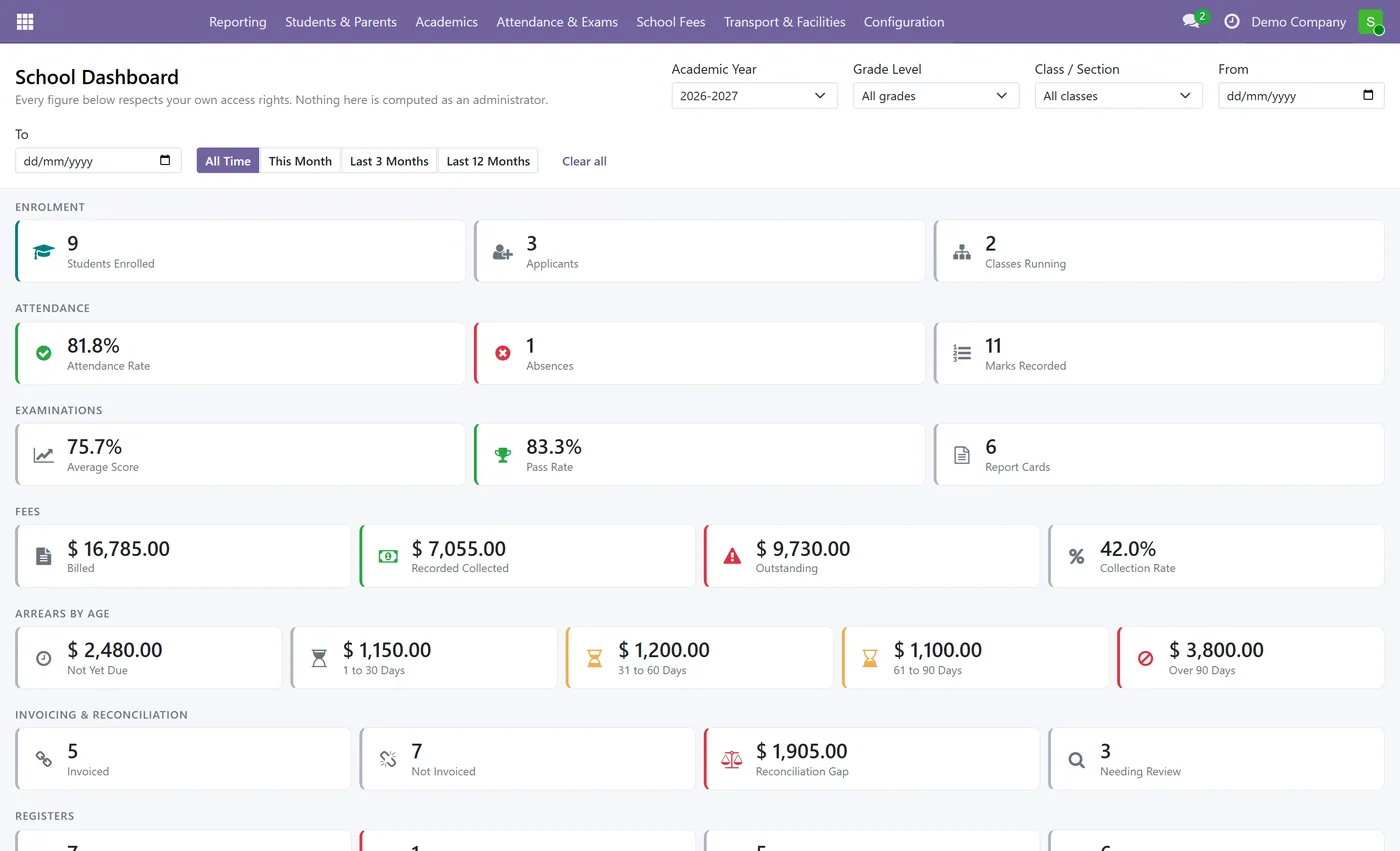Click the To date input field

pos(98,161)
